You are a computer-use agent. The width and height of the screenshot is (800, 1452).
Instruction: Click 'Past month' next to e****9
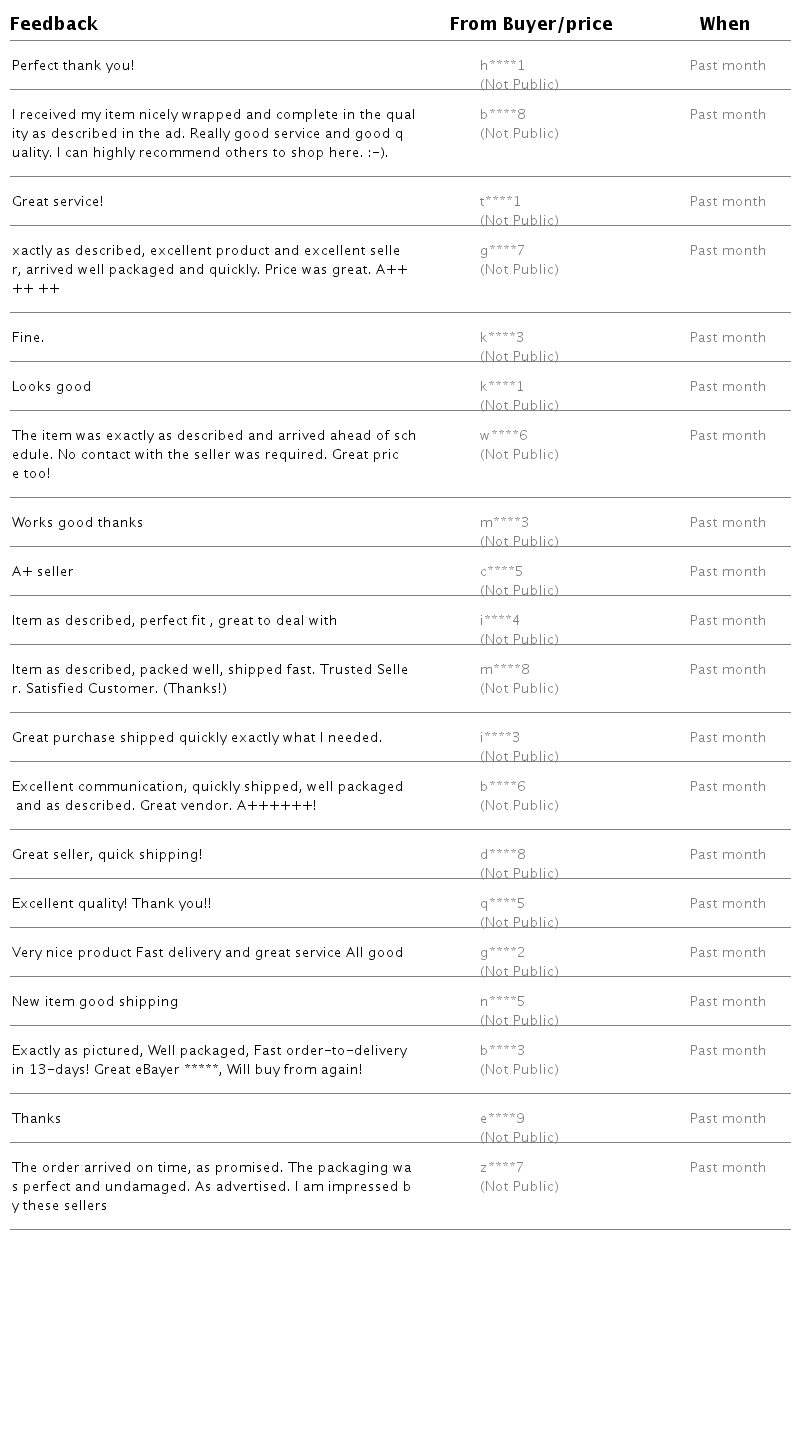(x=727, y=1119)
